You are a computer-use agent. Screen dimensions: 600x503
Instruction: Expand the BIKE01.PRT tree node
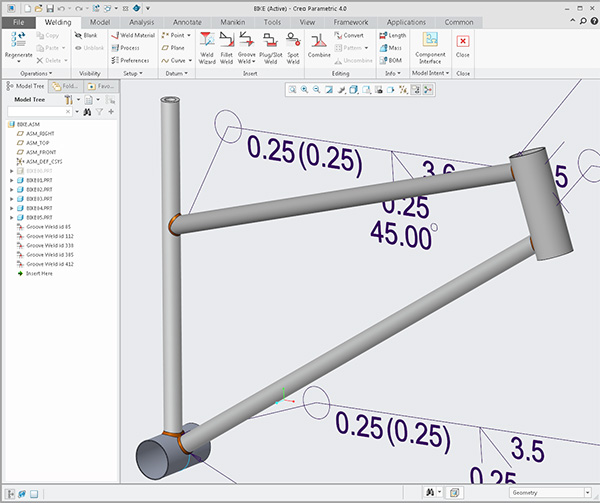click(x=11, y=181)
